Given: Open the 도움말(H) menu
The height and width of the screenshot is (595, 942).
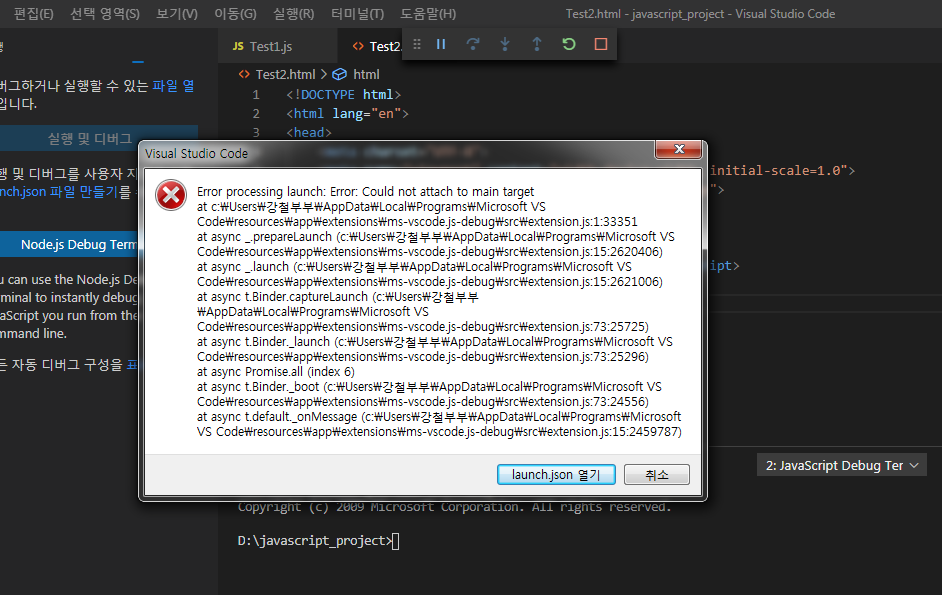Looking at the screenshot, I should coord(428,13).
